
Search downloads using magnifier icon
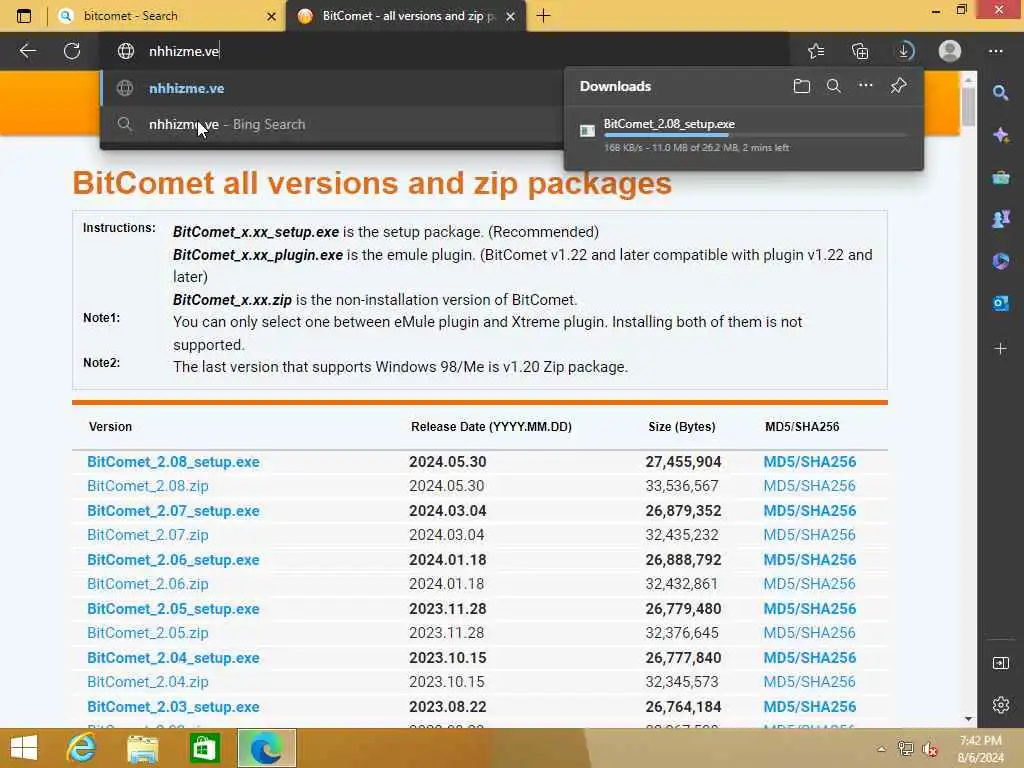point(833,86)
